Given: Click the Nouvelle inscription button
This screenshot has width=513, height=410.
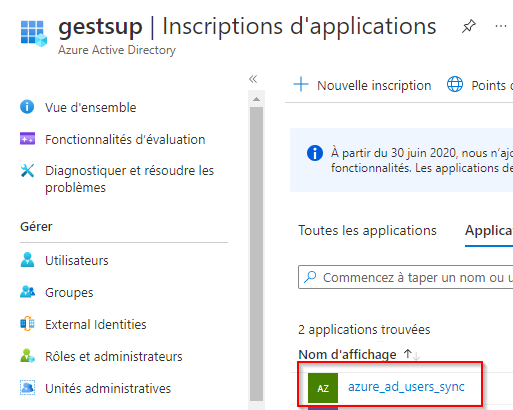Looking at the screenshot, I should (x=362, y=85).
